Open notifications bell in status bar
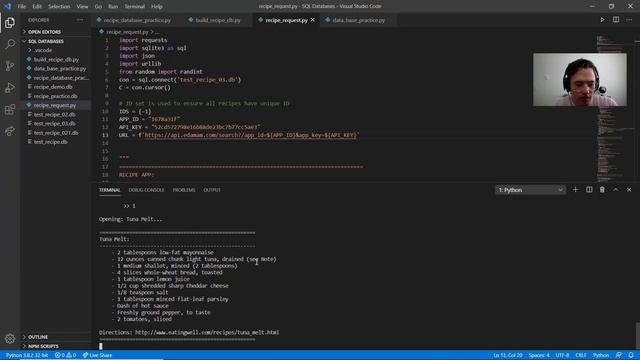The image size is (640, 360). coord(631,355)
